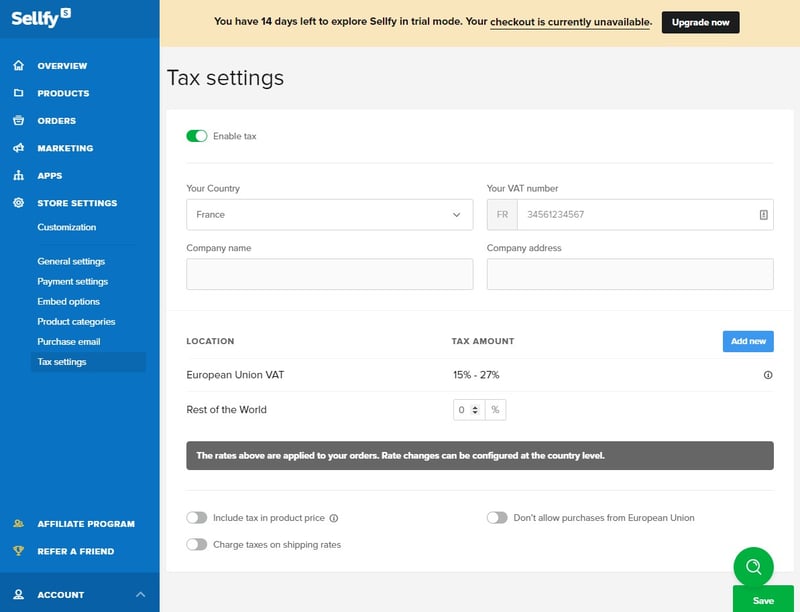Adjust Rest of the World tax stepper
This screenshot has height=612, width=800.
475,409
